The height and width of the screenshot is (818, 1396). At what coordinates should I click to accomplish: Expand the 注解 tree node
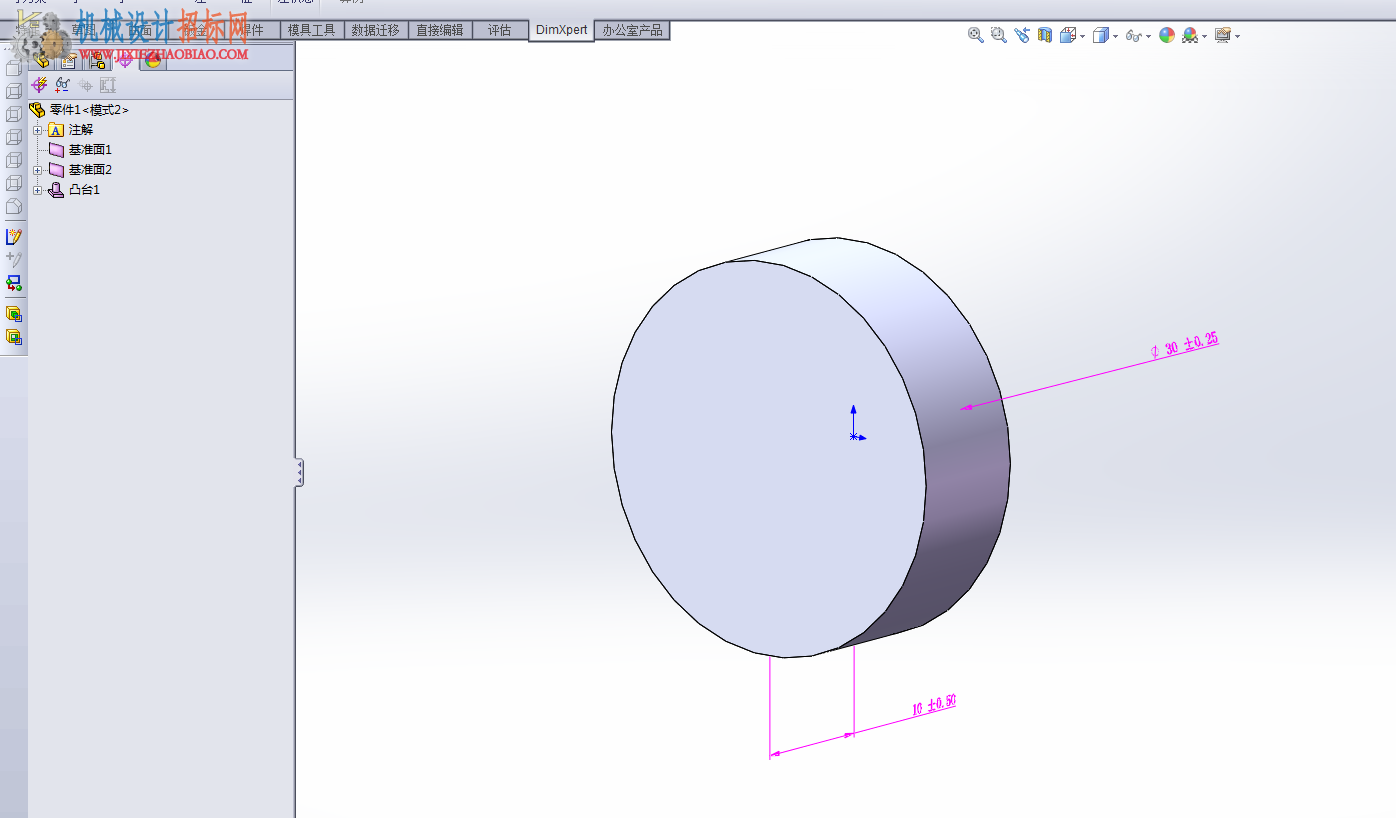pos(37,130)
